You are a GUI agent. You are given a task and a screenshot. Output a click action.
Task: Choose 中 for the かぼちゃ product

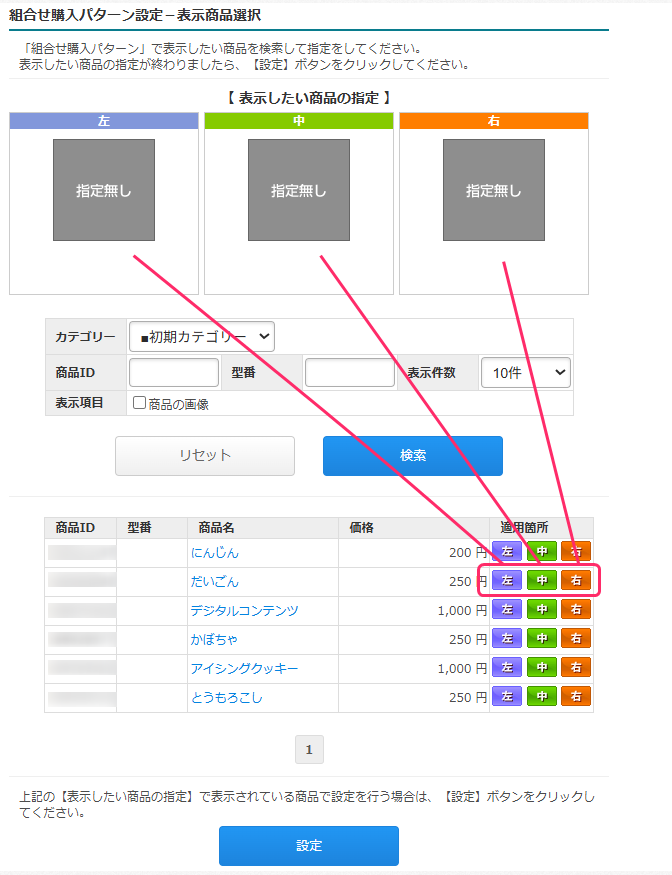pyautogui.click(x=542, y=638)
